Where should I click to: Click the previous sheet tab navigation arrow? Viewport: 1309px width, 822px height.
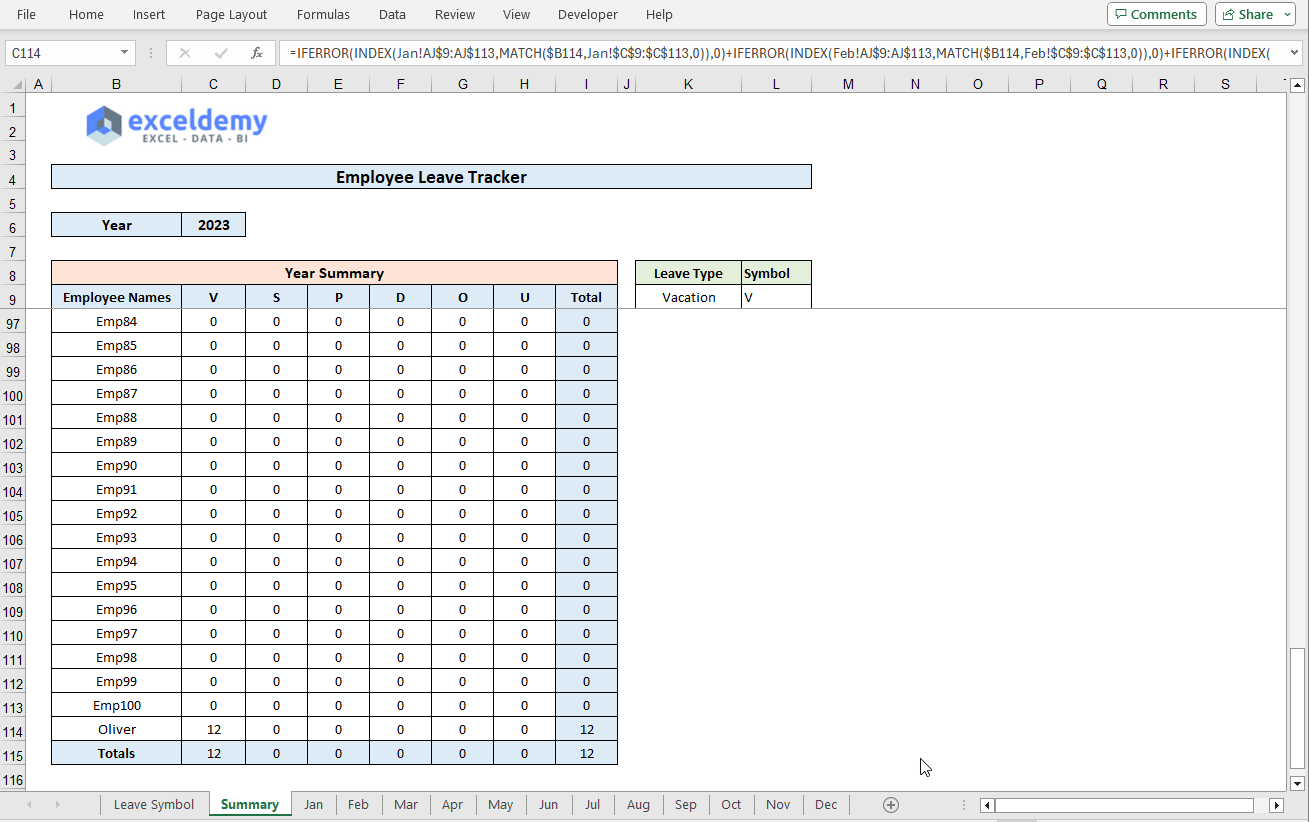29,805
